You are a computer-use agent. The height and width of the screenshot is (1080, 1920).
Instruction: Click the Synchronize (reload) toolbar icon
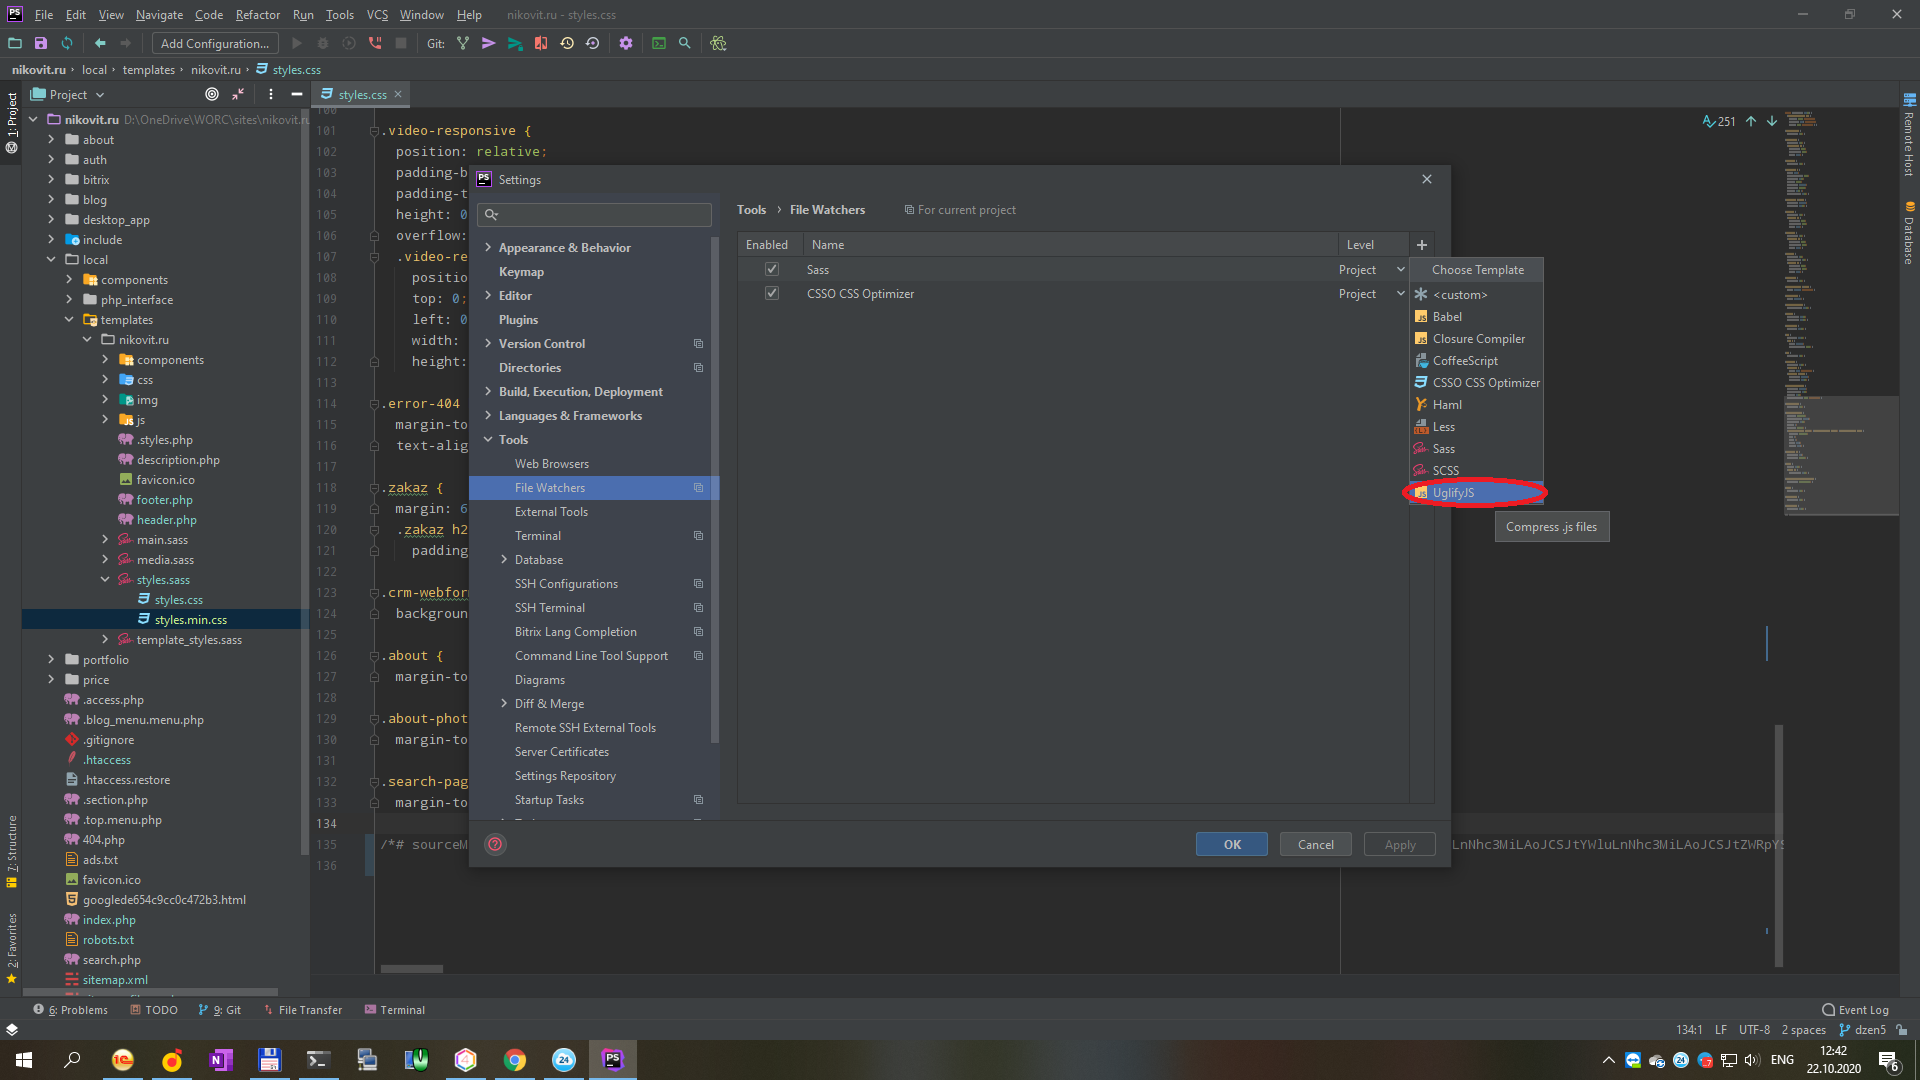(x=67, y=43)
